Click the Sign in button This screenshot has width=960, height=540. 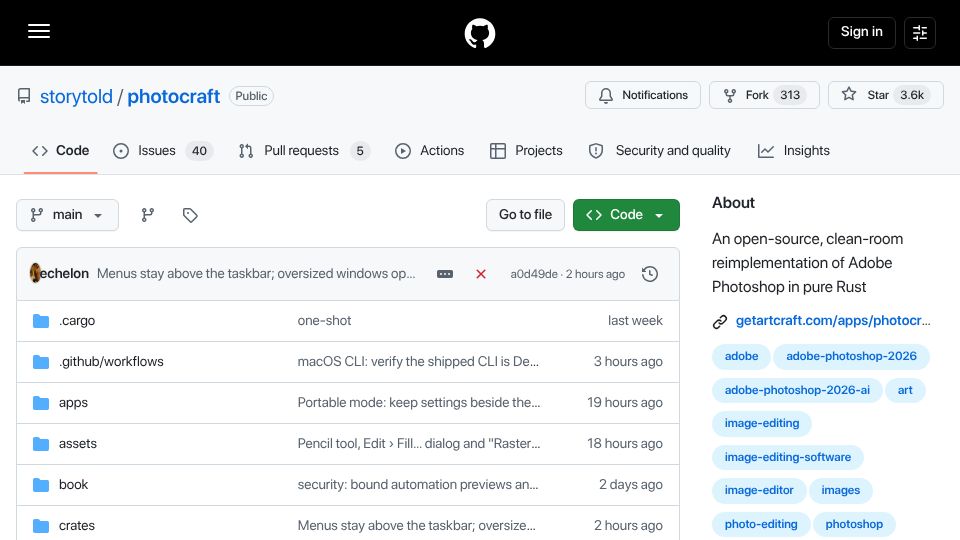[x=861, y=32]
